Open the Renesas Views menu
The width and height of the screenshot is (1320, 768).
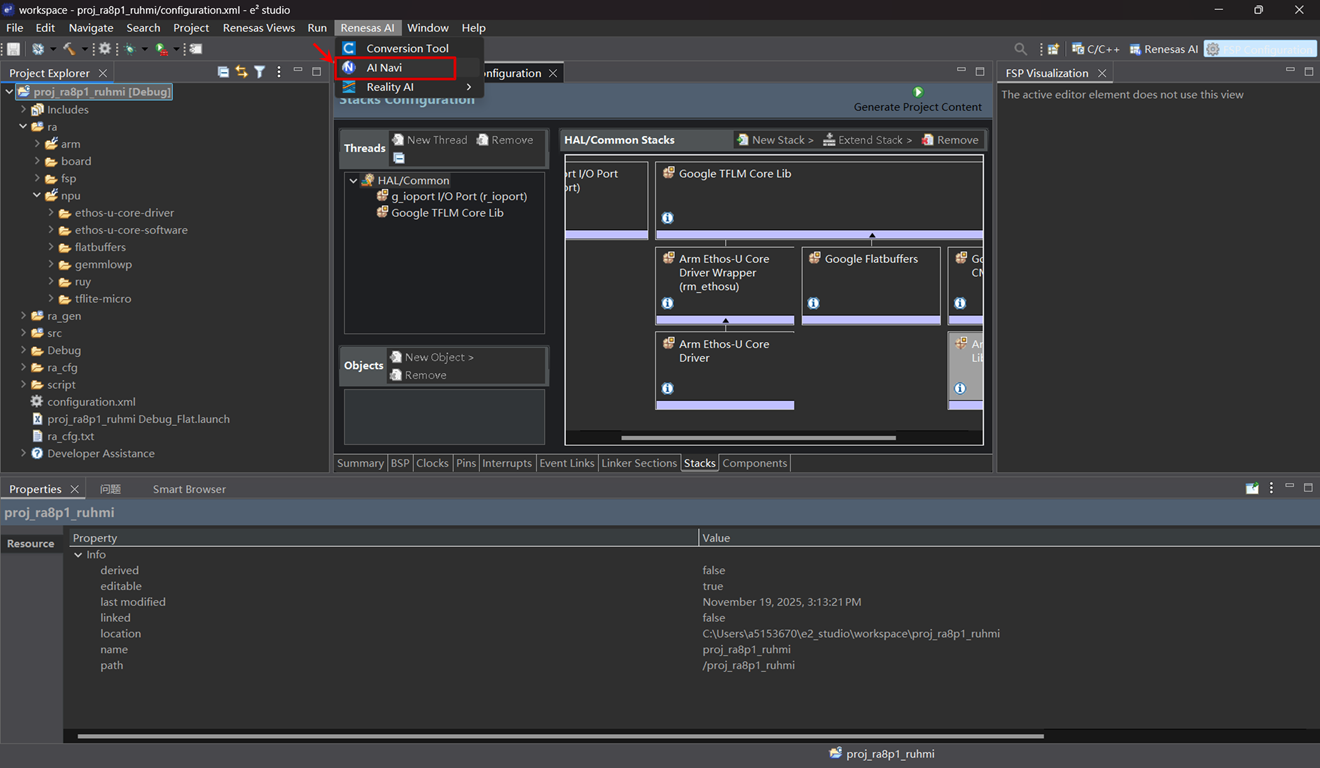click(258, 28)
